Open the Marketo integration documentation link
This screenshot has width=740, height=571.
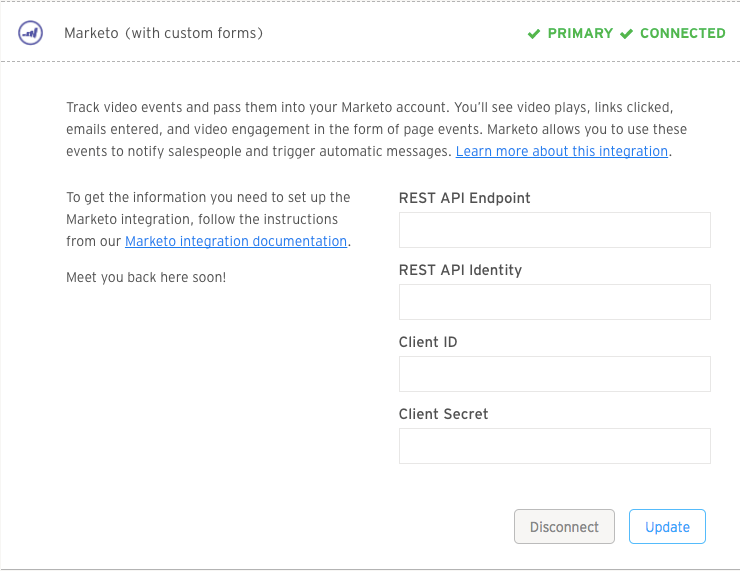[236, 242]
